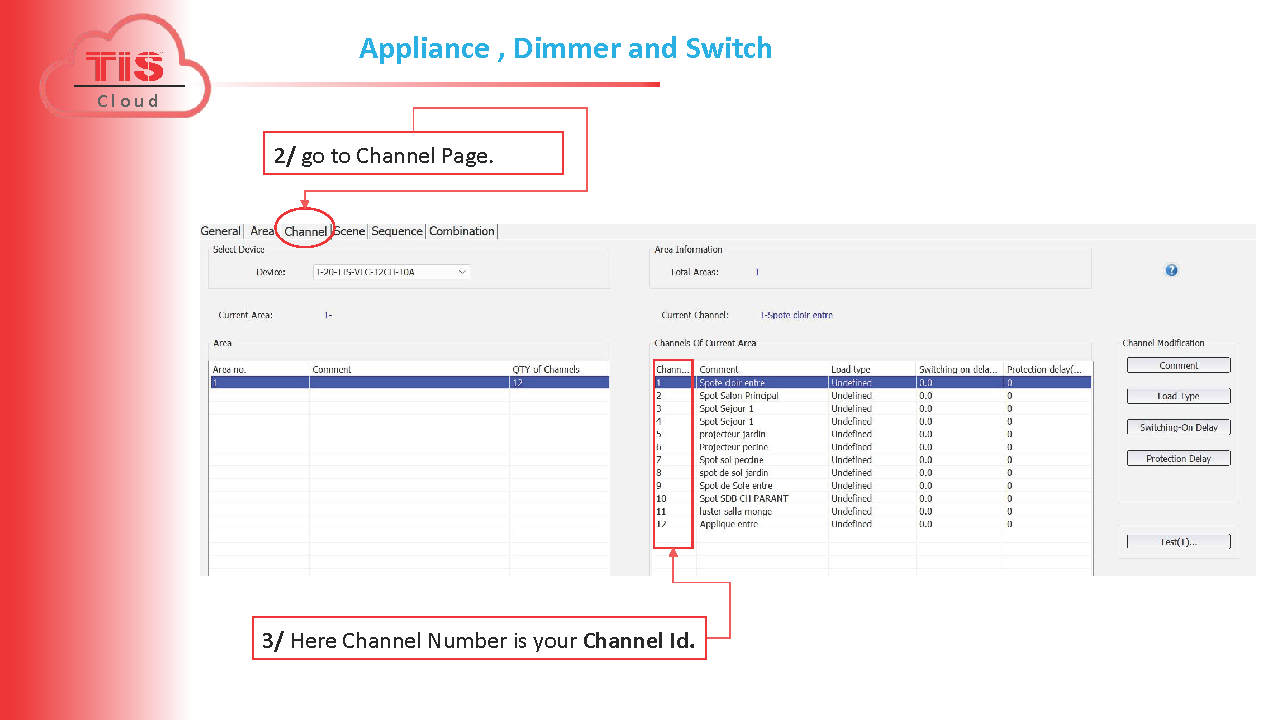Select channel row 'Spot Salon Principal'
The width and height of the screenshot is (1280, 720).
(x=872, y=395)
